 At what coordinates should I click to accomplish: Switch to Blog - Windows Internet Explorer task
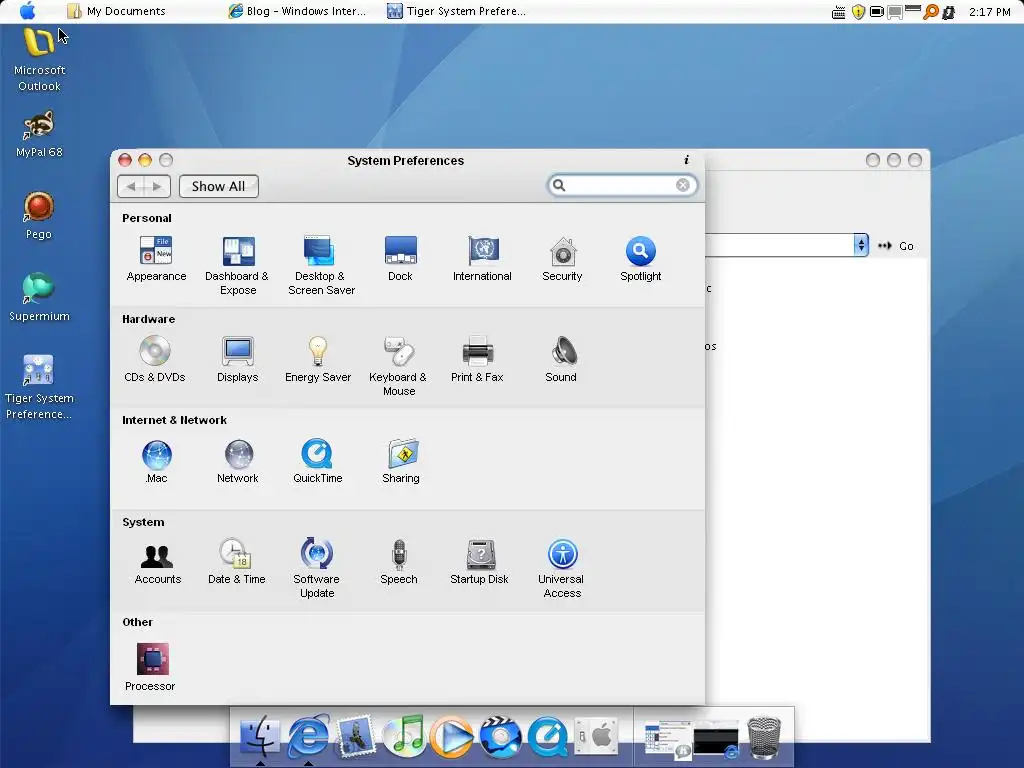pos(297,11)
